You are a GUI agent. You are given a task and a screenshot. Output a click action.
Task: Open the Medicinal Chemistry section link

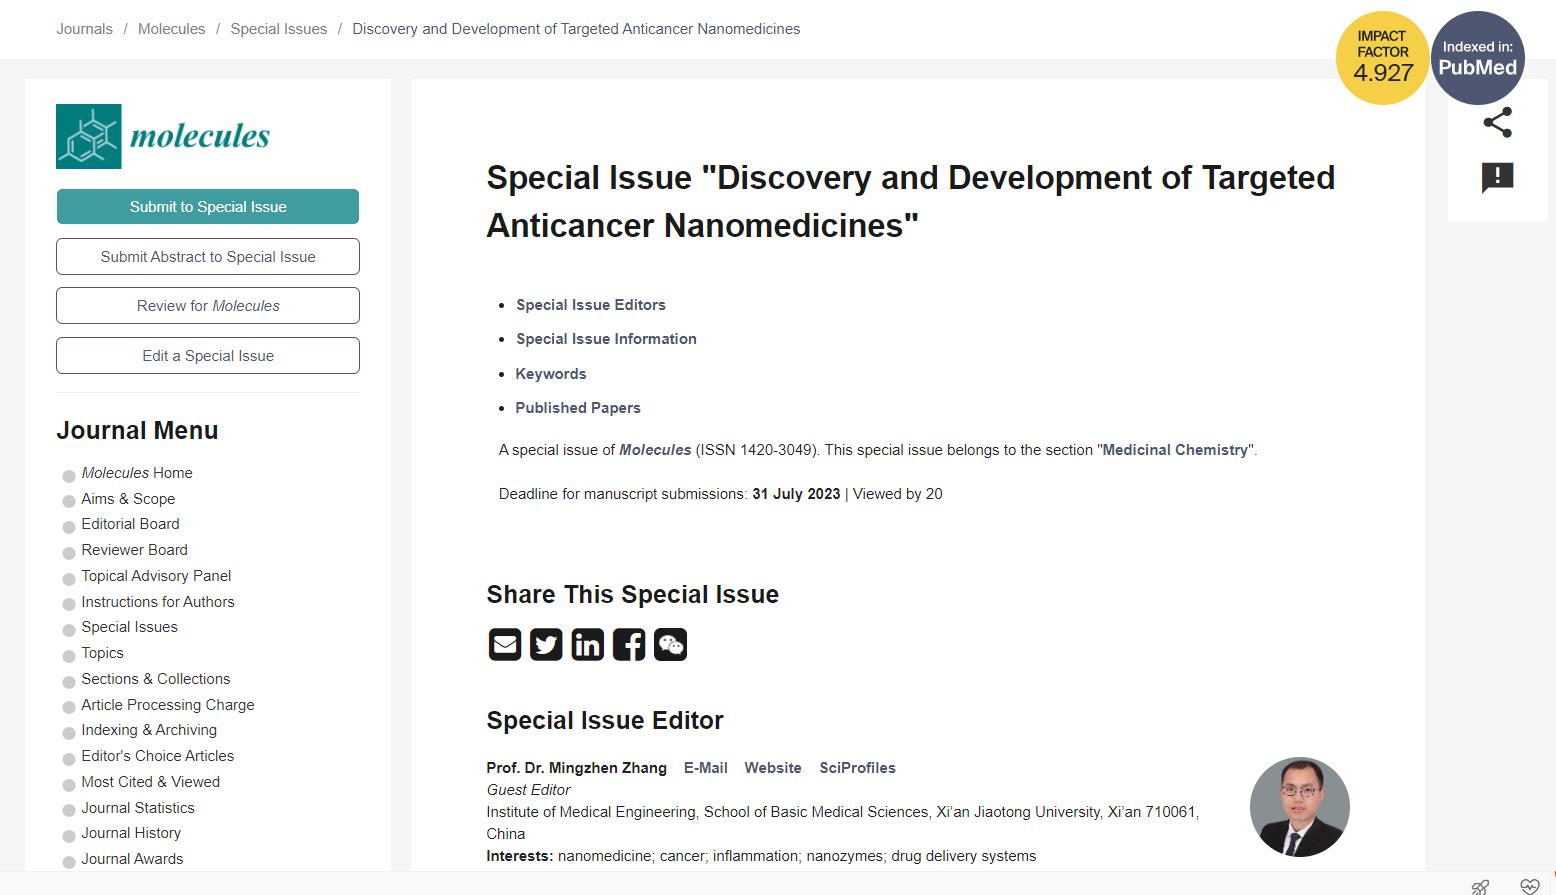(x=1175, y=450)
